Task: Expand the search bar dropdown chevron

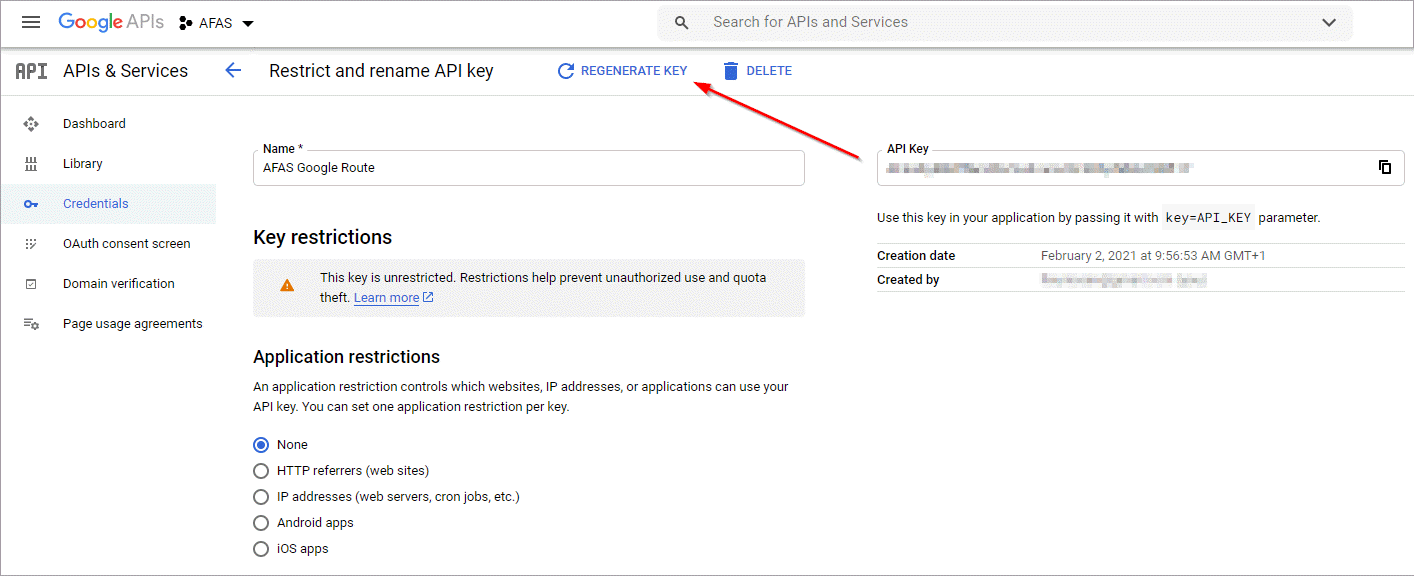Action: (1329, 22)
